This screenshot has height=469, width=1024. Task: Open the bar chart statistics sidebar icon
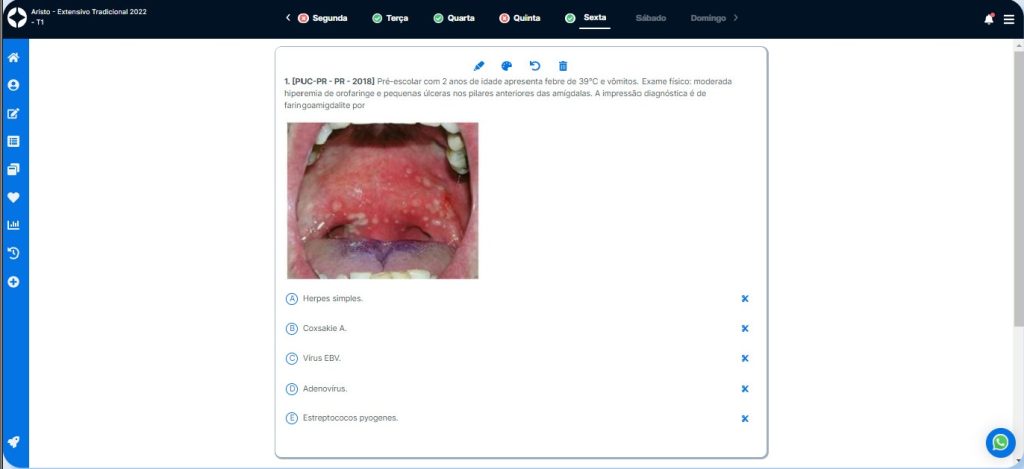[14, 225]
